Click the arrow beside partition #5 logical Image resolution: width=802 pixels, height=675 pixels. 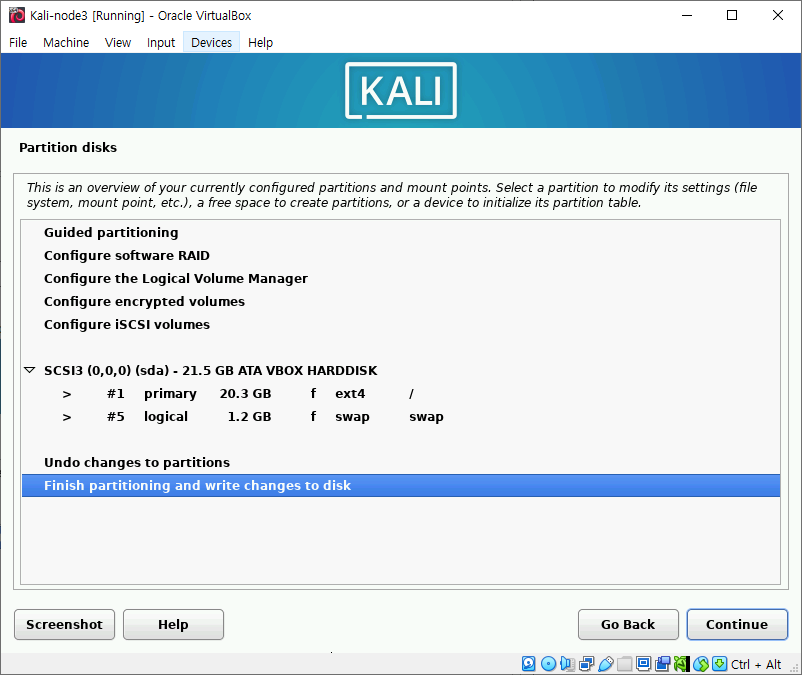coord(67,417)
